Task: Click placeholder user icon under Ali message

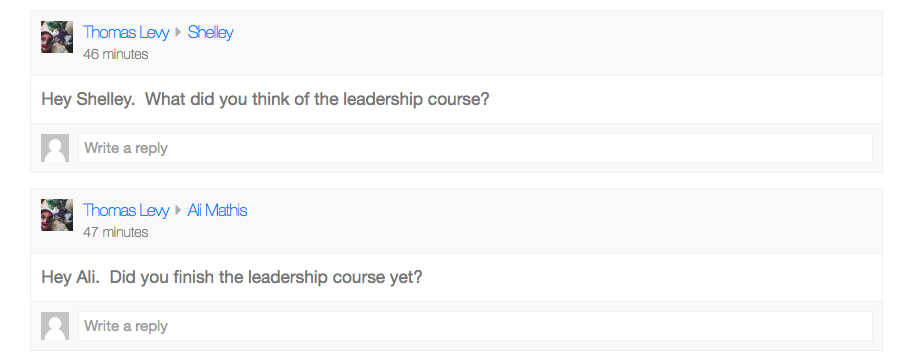Action: pyautogui.click(x=55, y=326)
